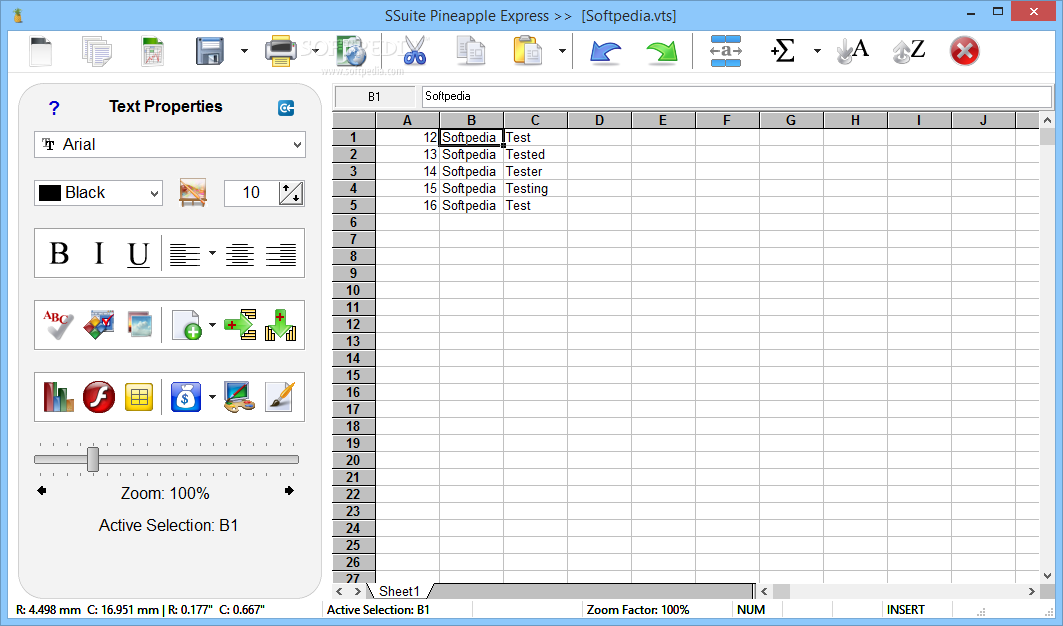Viewport: 1063px width, 626px height.
Task: Sort ascending with the A icon
Action: [x=852, y=51]
